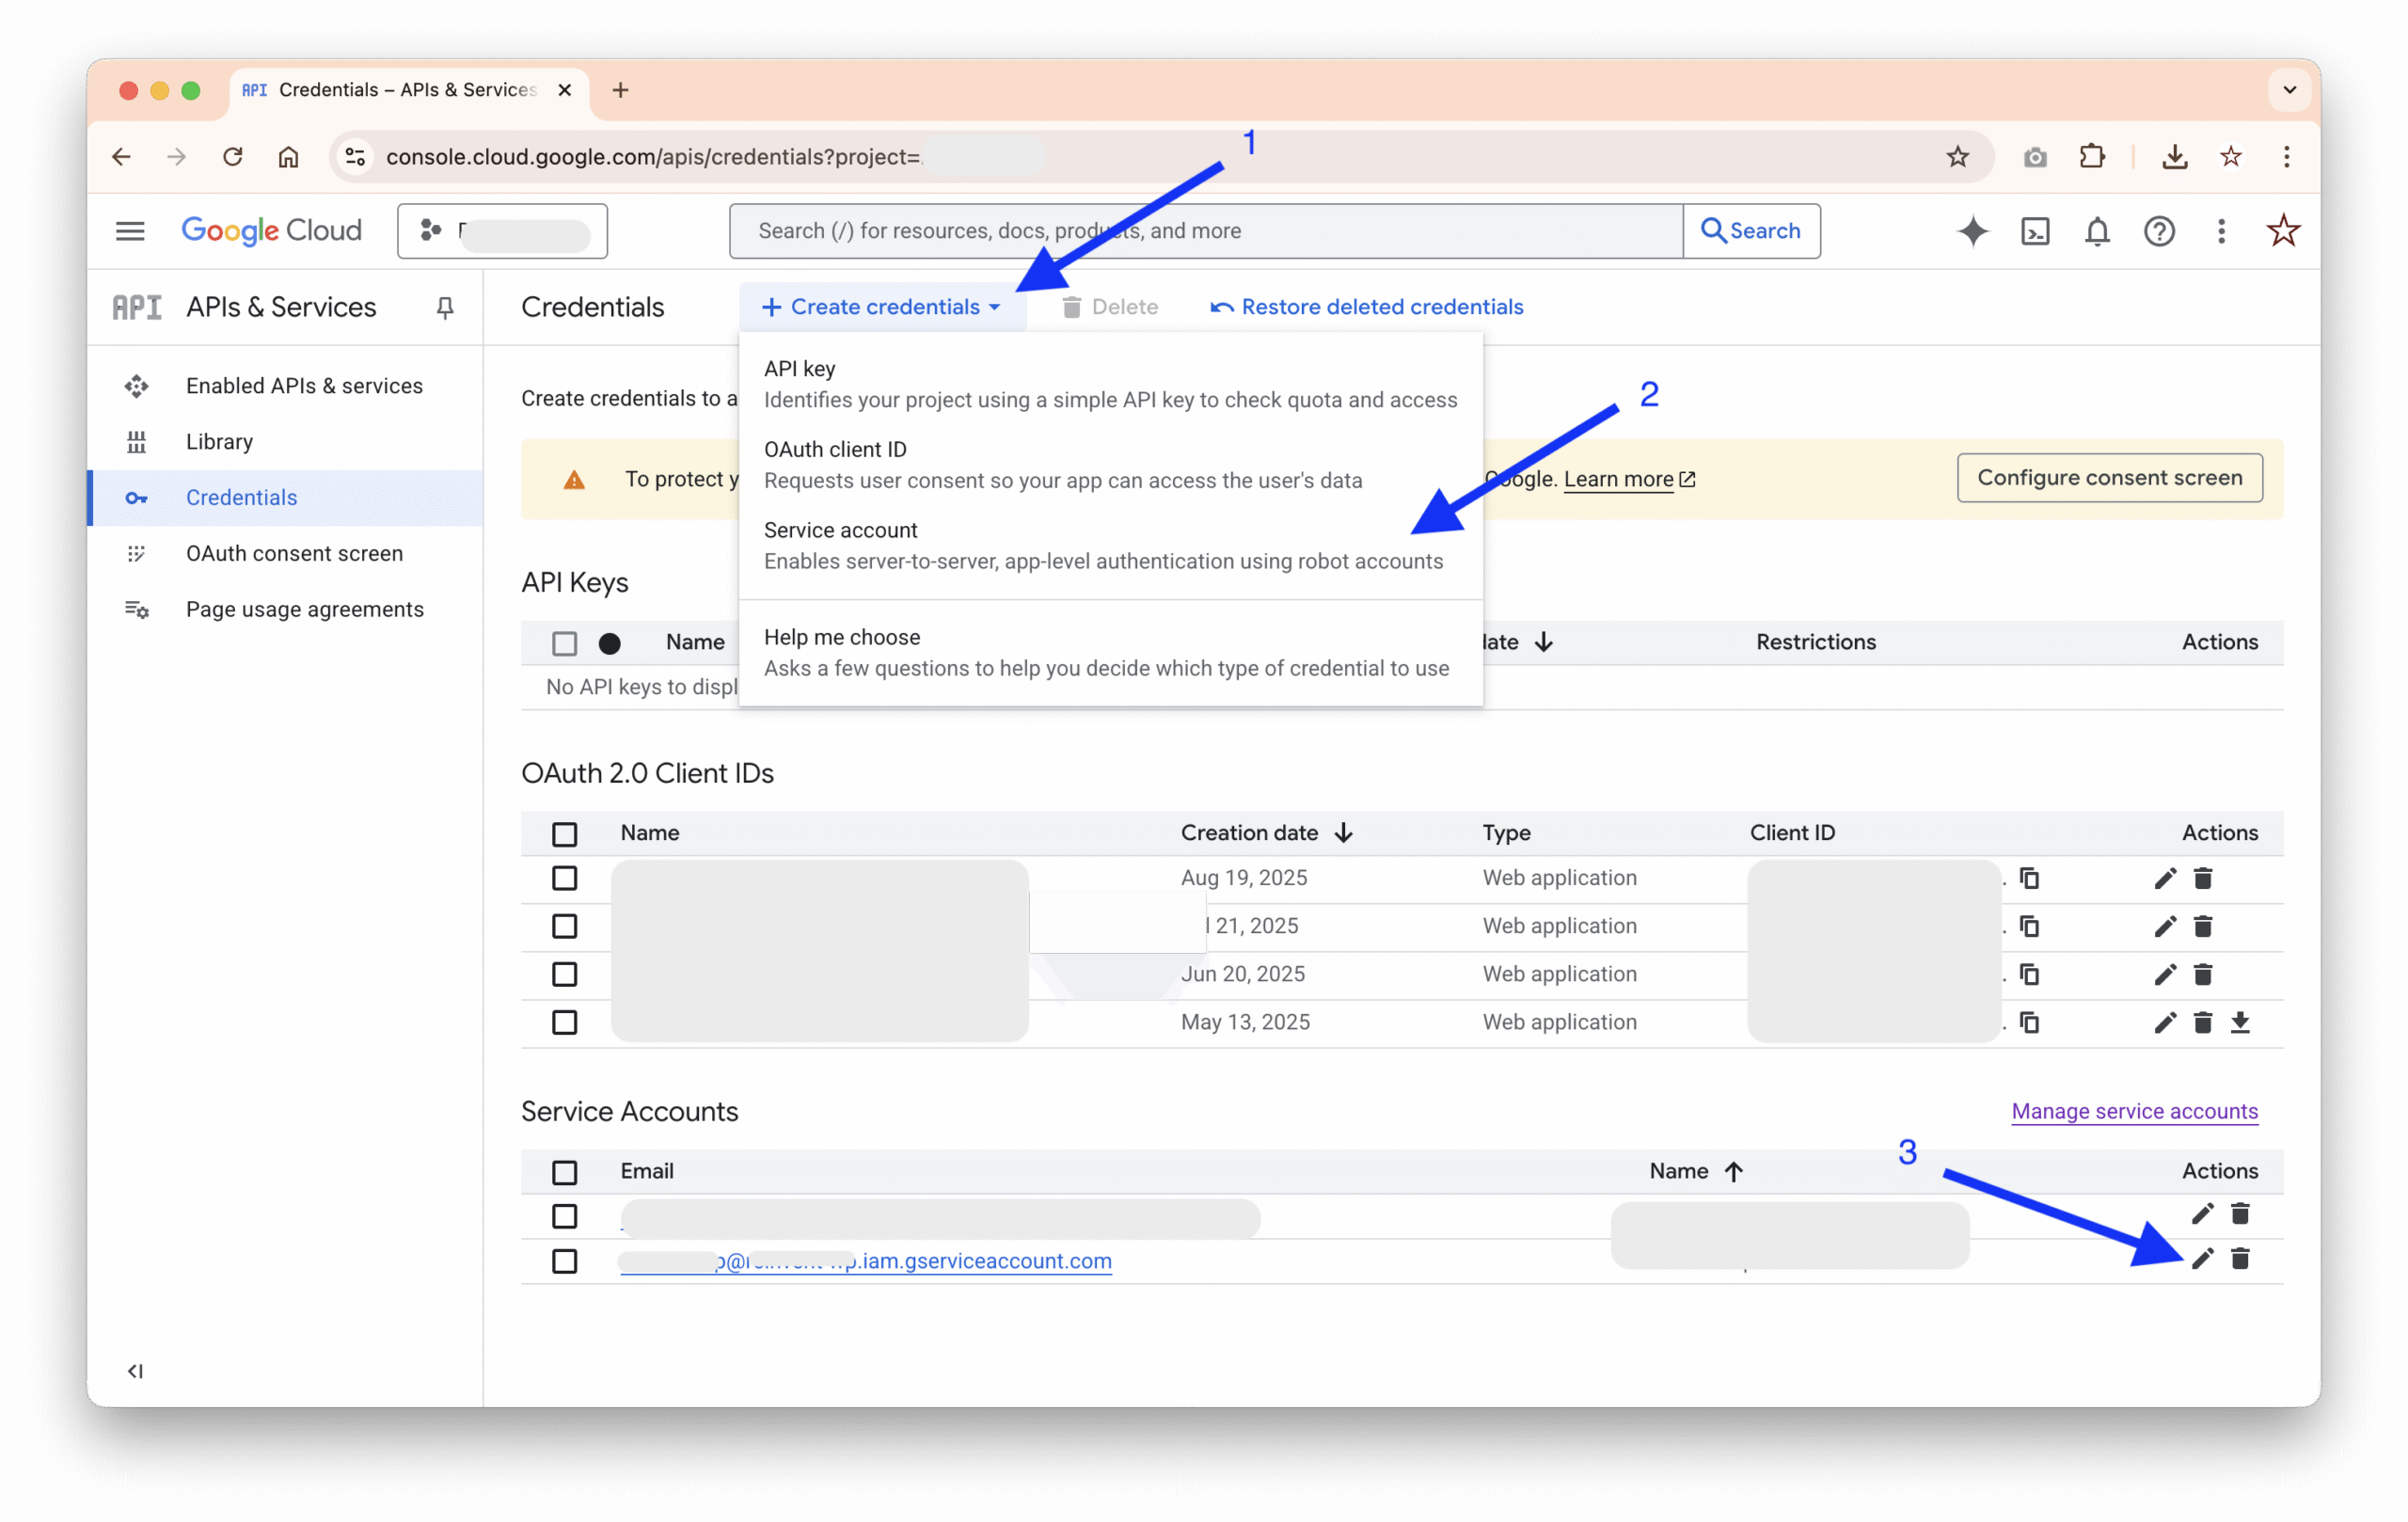Click the help question mark icon
This screenshot has height=1522, width=2408.
tap(2159, 231)
